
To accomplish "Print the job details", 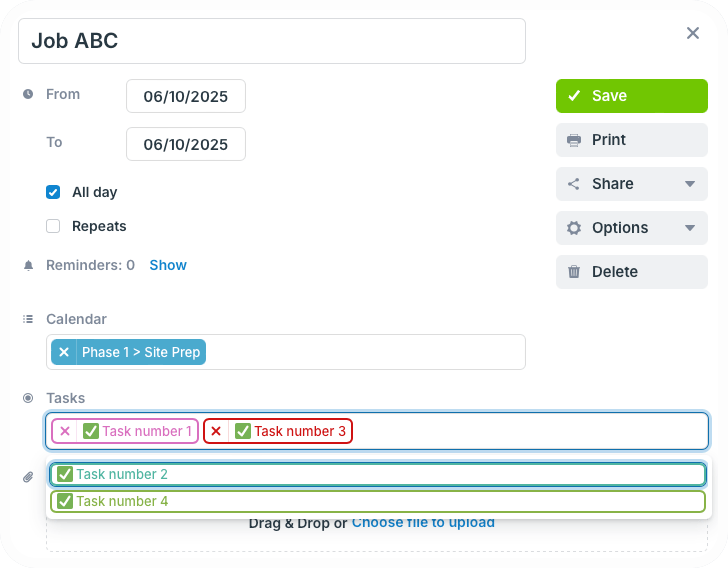I will tap(631, 140).
